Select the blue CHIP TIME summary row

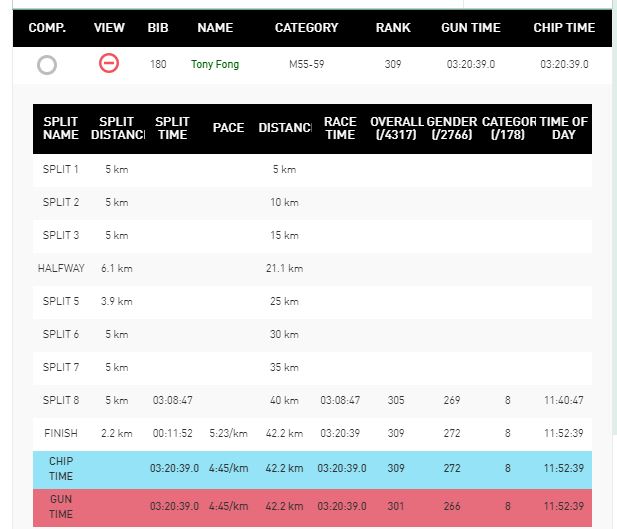tap(312, 469)
